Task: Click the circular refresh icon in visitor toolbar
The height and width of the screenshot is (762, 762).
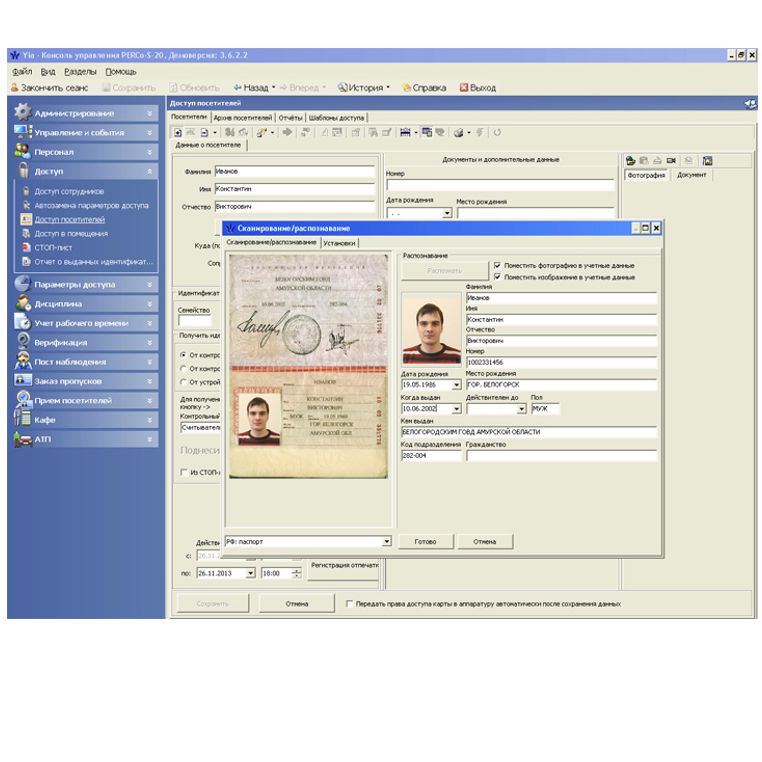Action: tap(497, 132)
